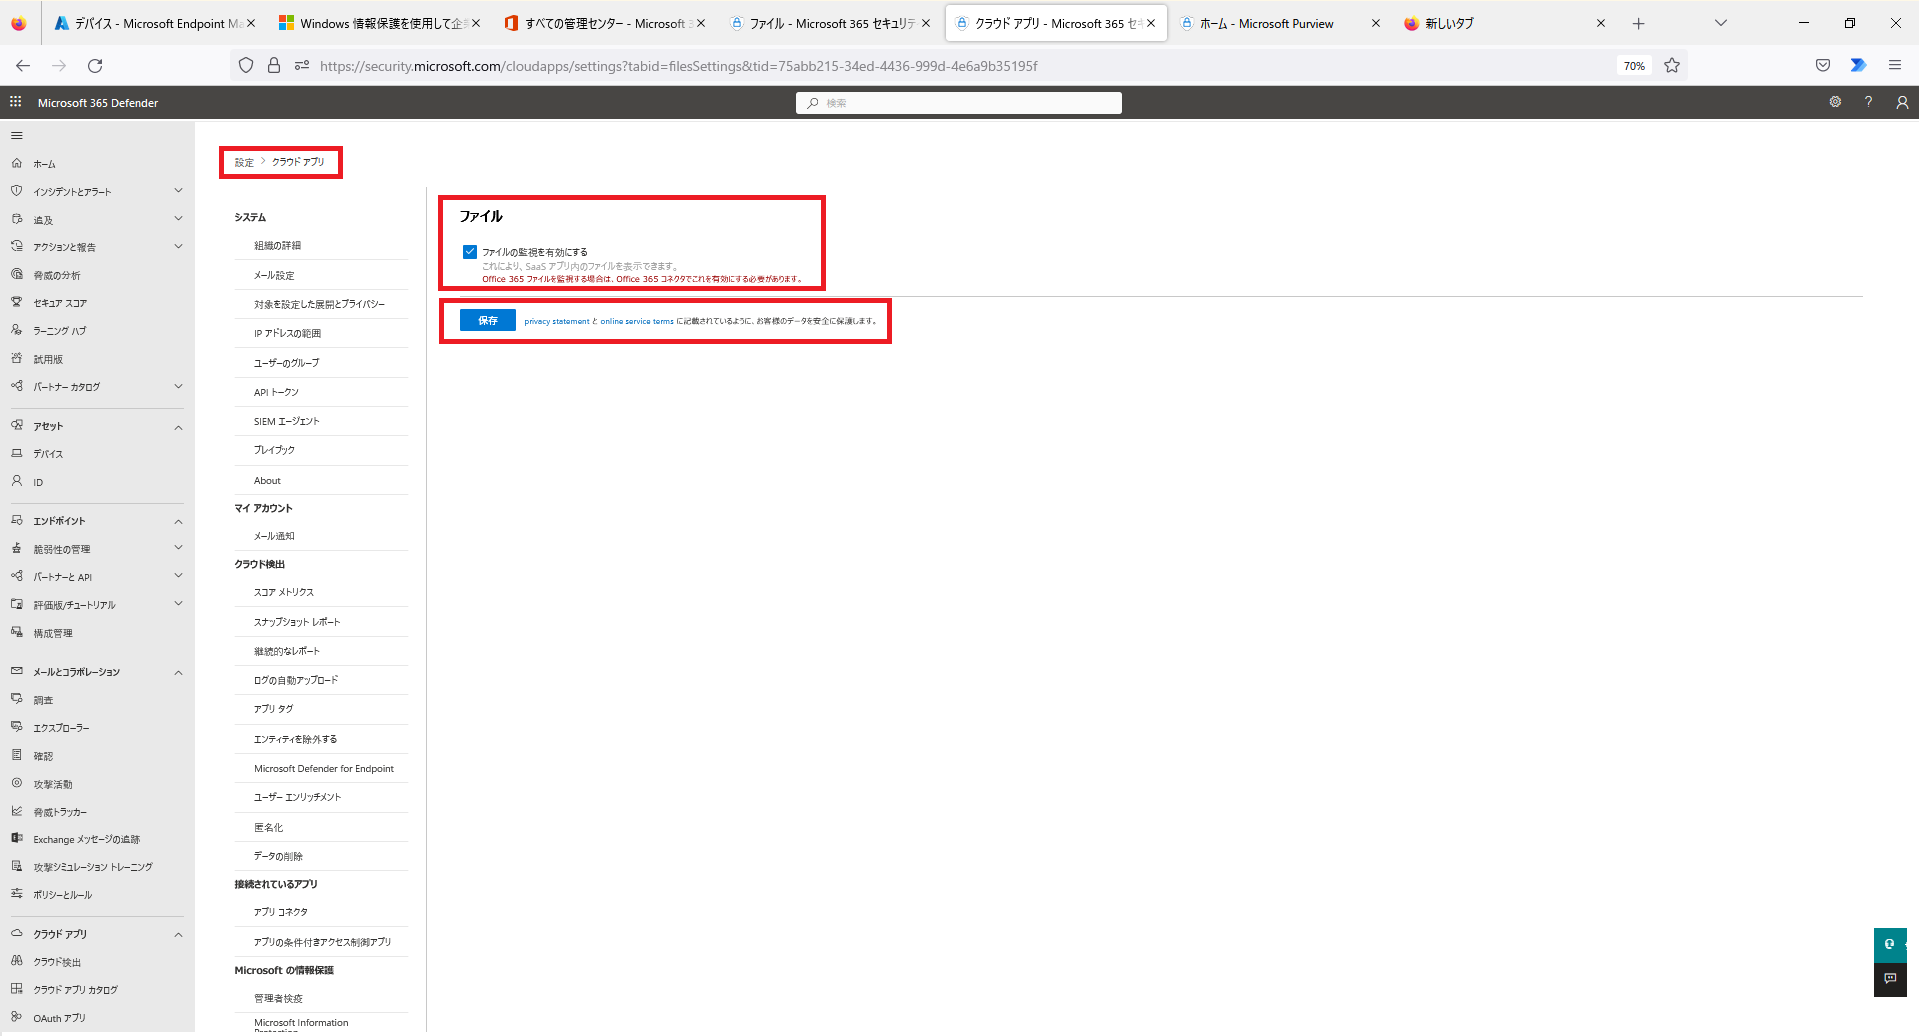Click the 脅威トラッカー chart icon
The width and height of the screenshot is (1919, 1036).
coord(17,811)
